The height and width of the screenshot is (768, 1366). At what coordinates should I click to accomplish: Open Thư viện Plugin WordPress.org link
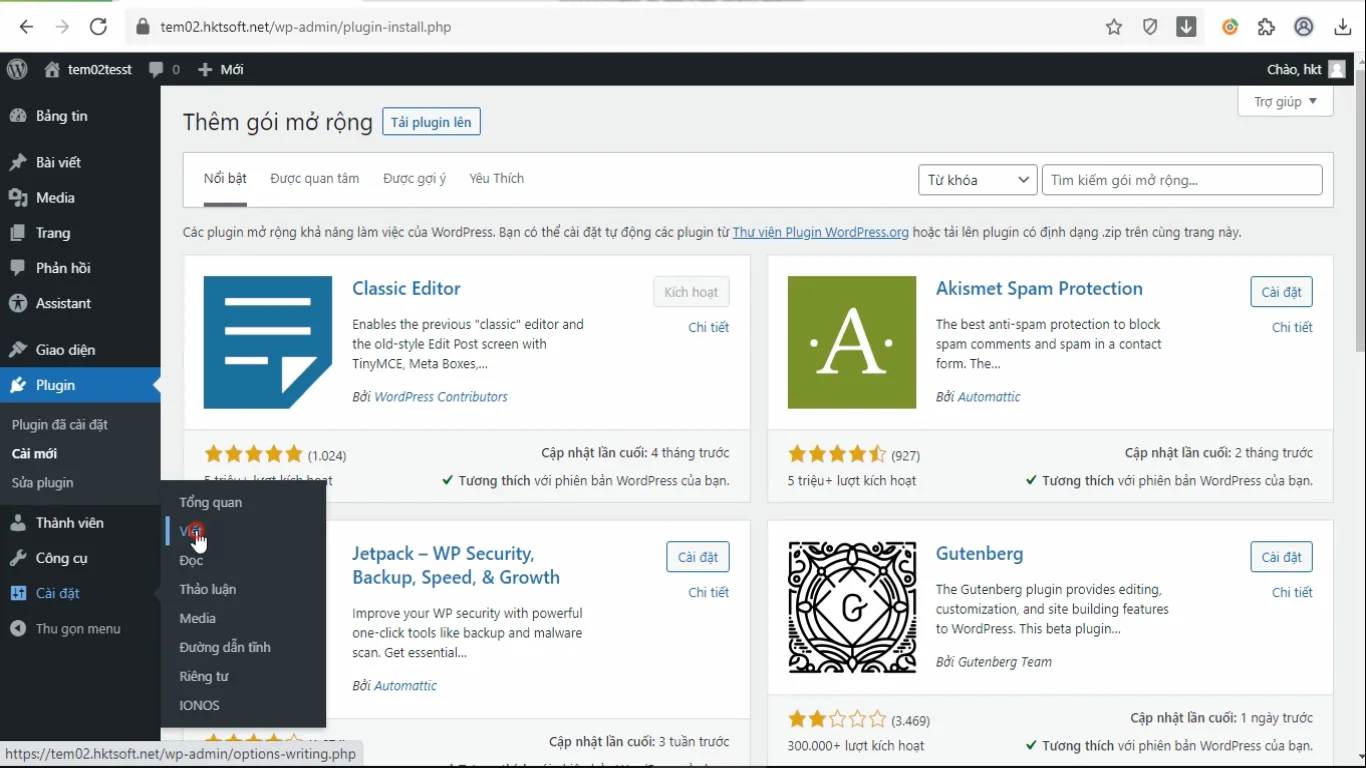coord(820,232)
